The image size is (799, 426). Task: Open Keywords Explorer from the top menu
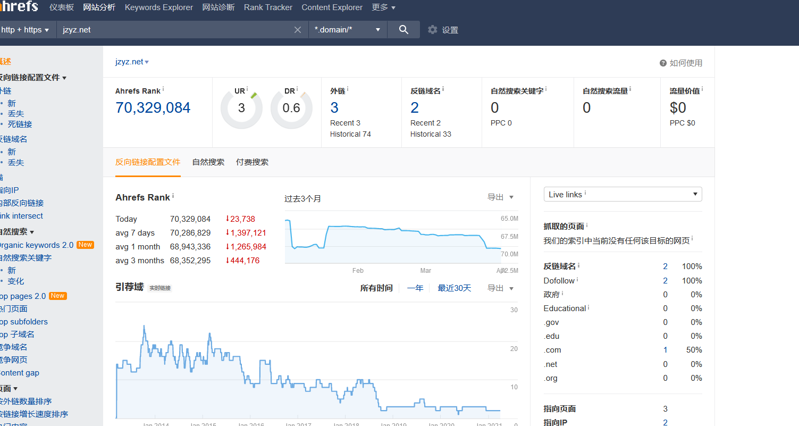pos(158,7)
